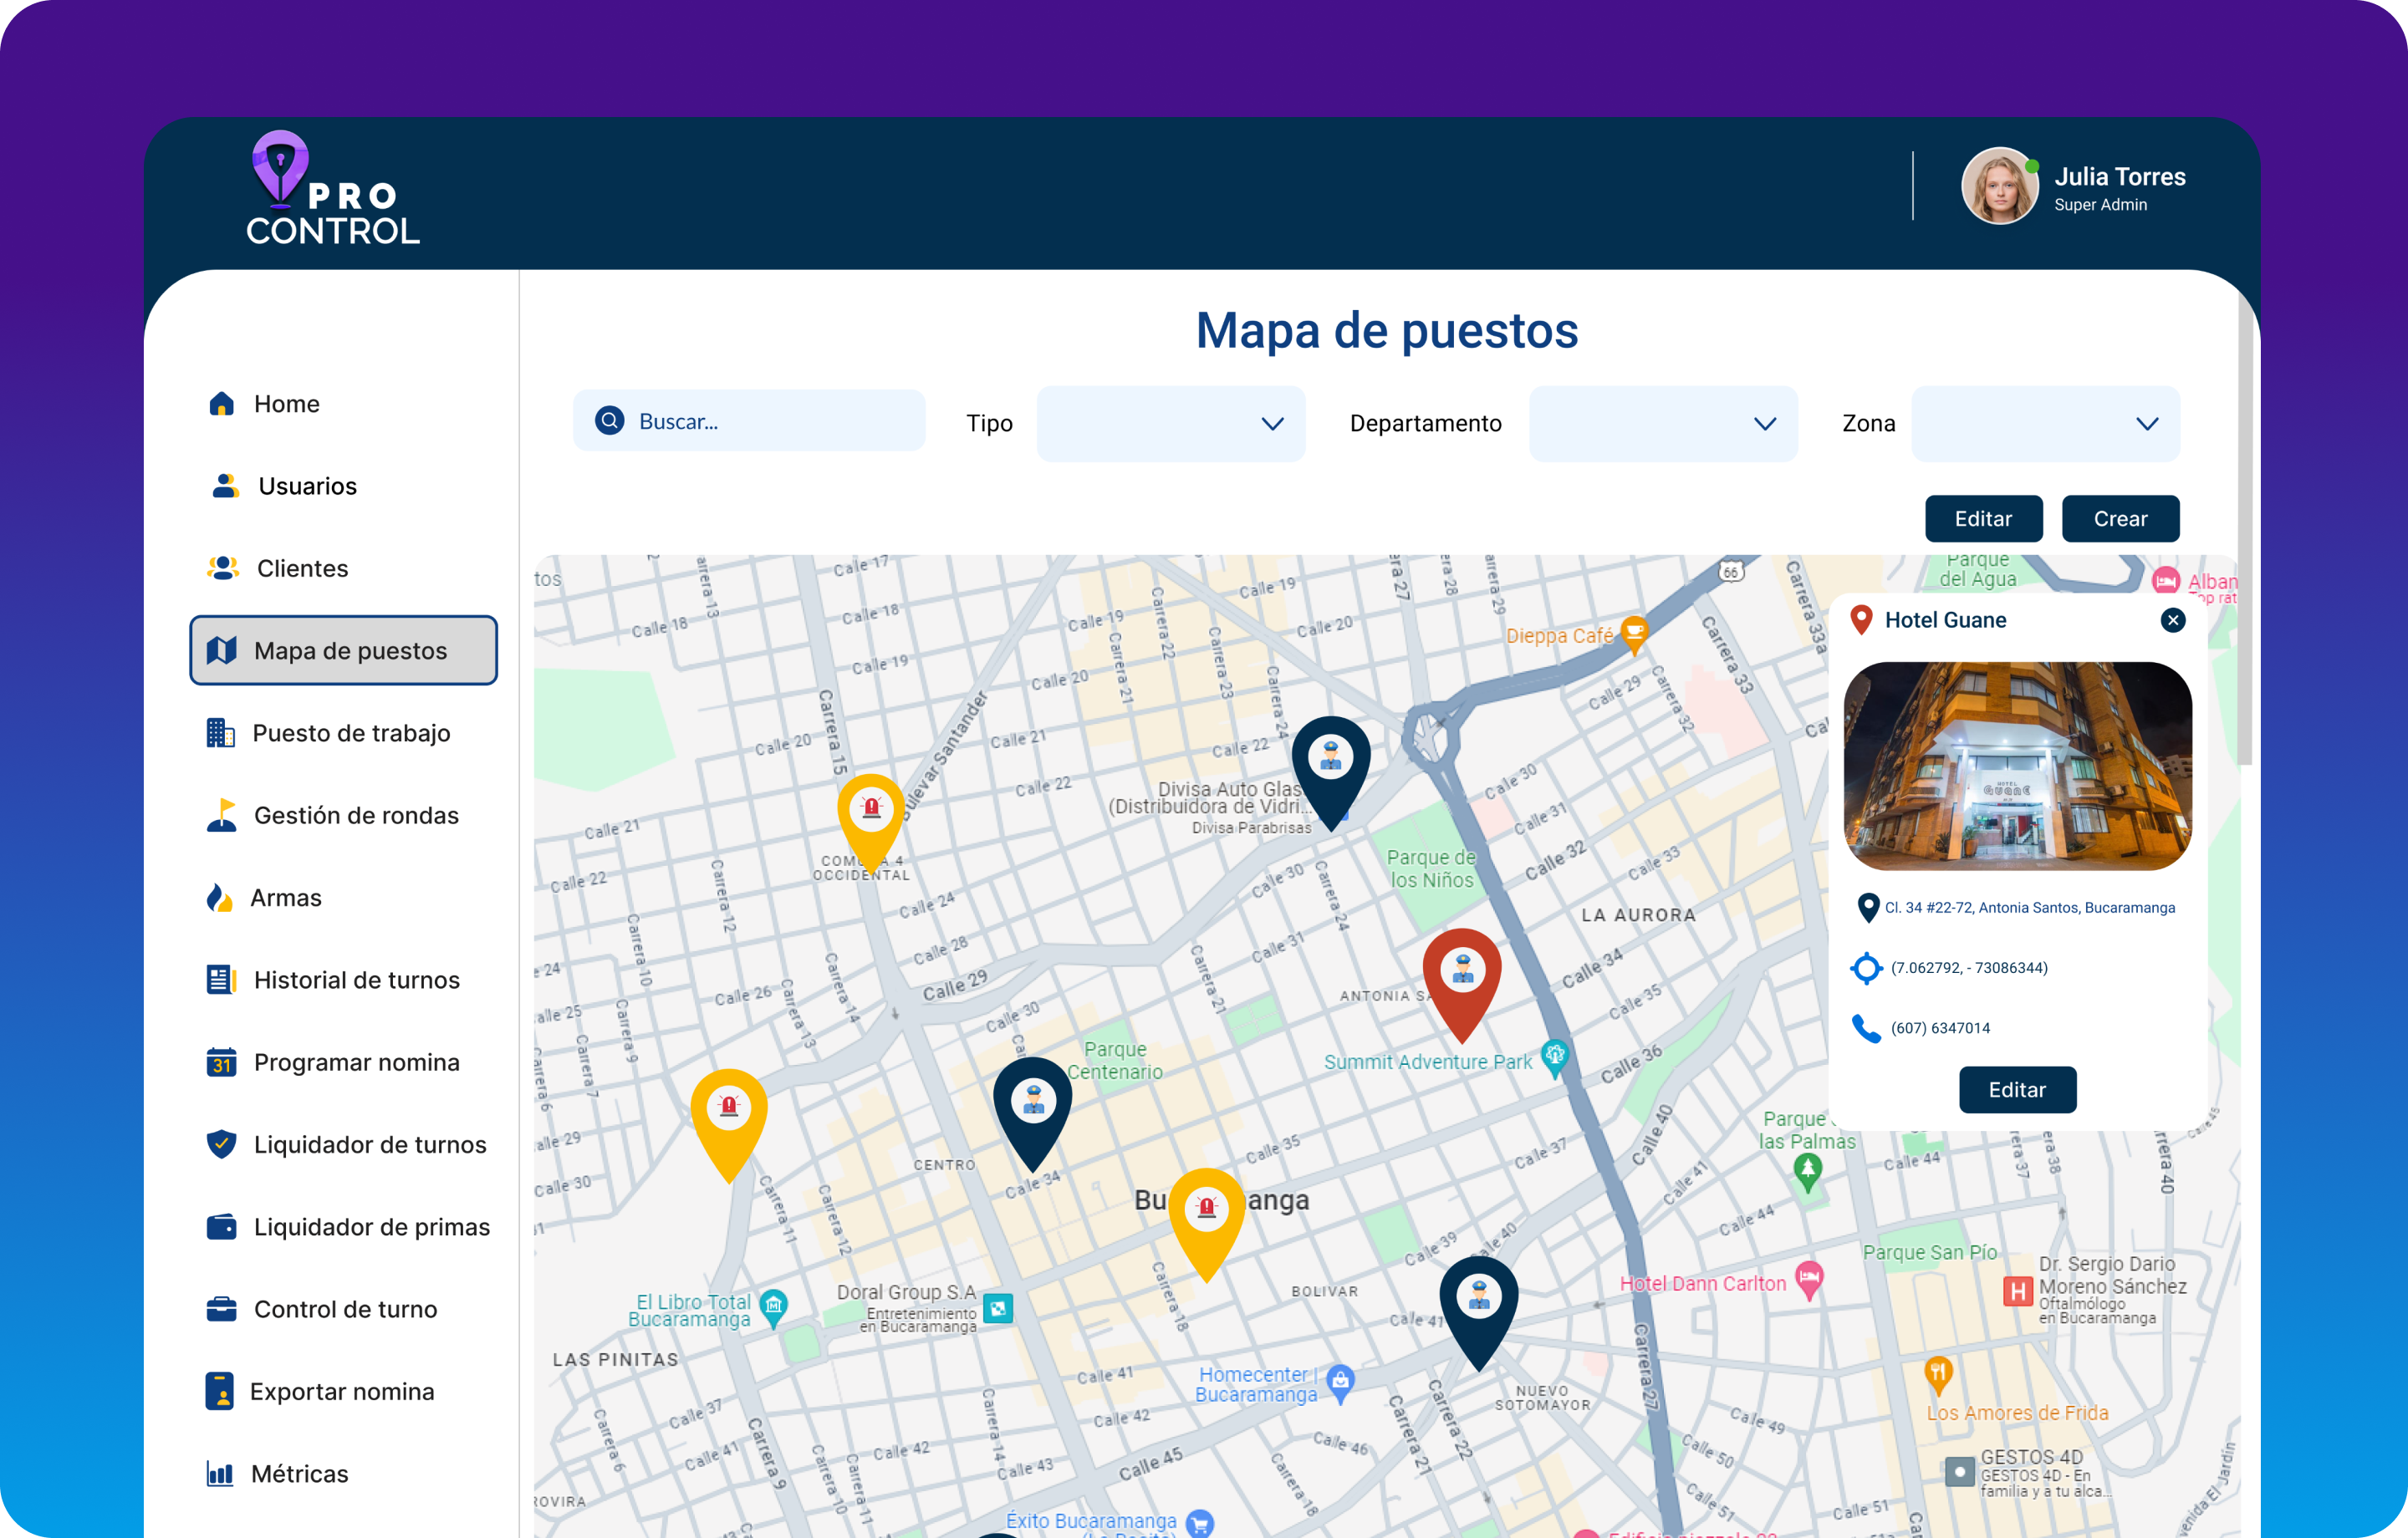Click the Programar nomina calendar icon
The width and height of the screenshot is (2408, 1538).
(221, 1062)
